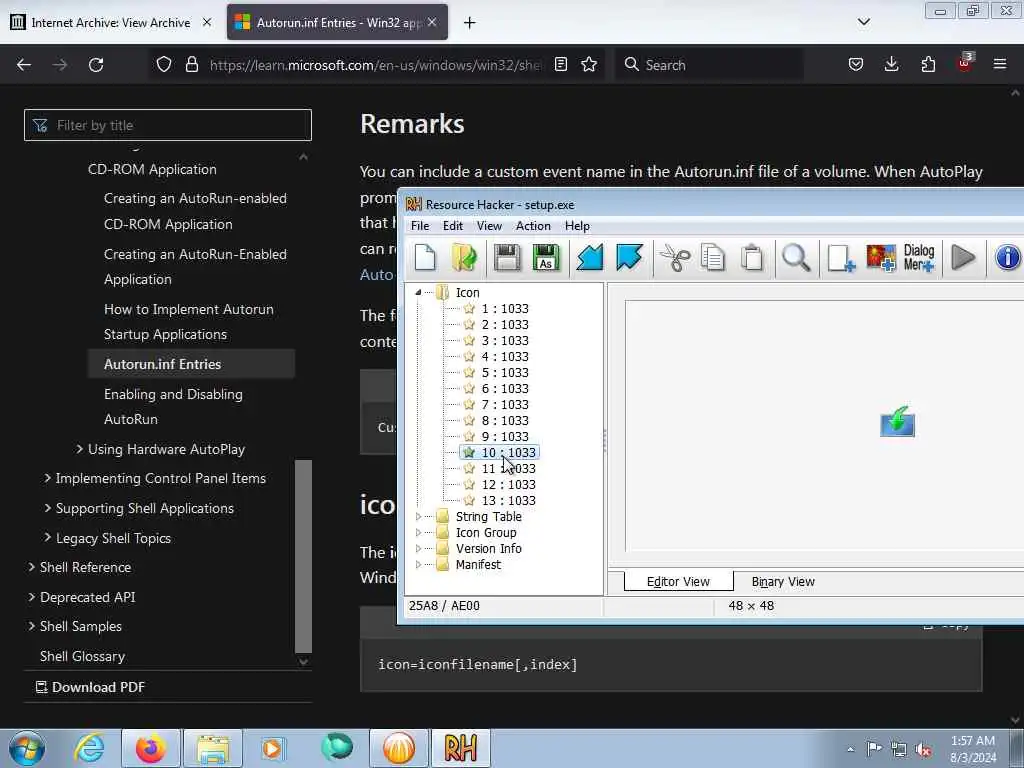1024x768 pixels.
Task: Click the muted volume tray icon
Action: 923,749
